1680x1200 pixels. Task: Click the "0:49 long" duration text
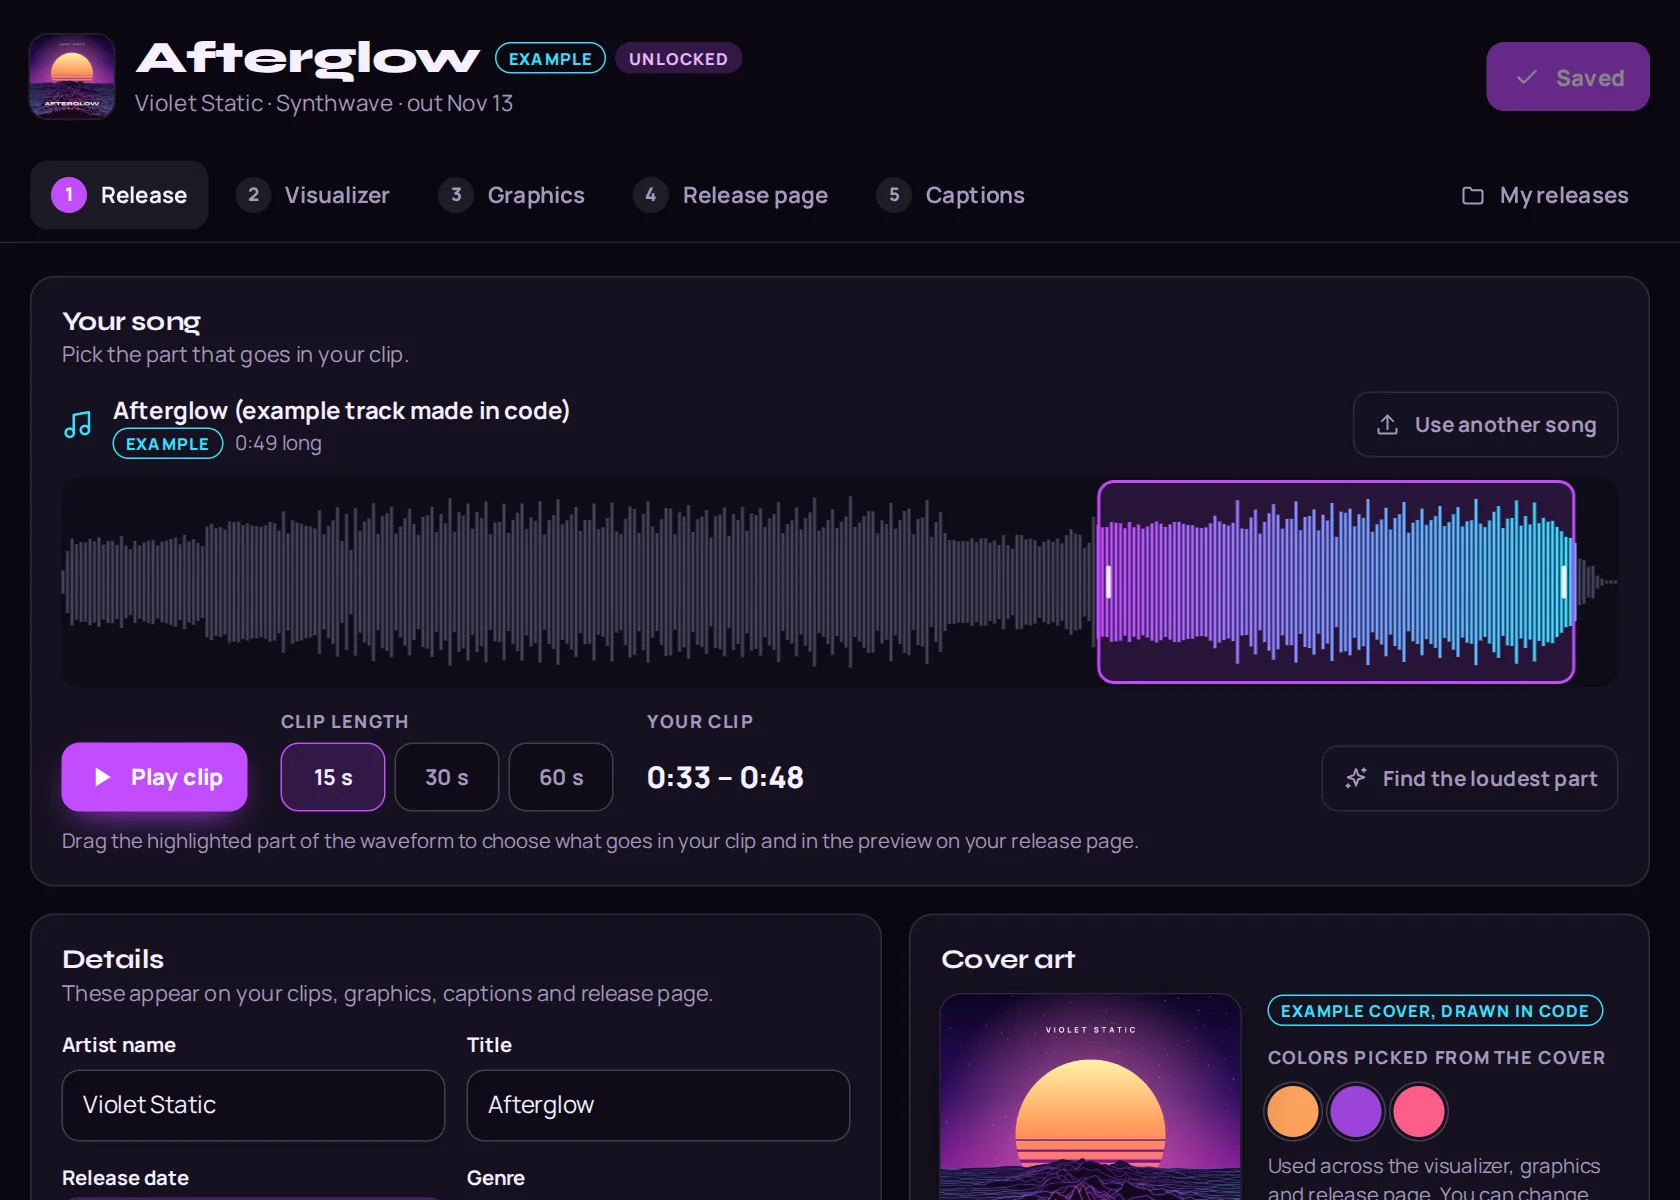point(278,443)
